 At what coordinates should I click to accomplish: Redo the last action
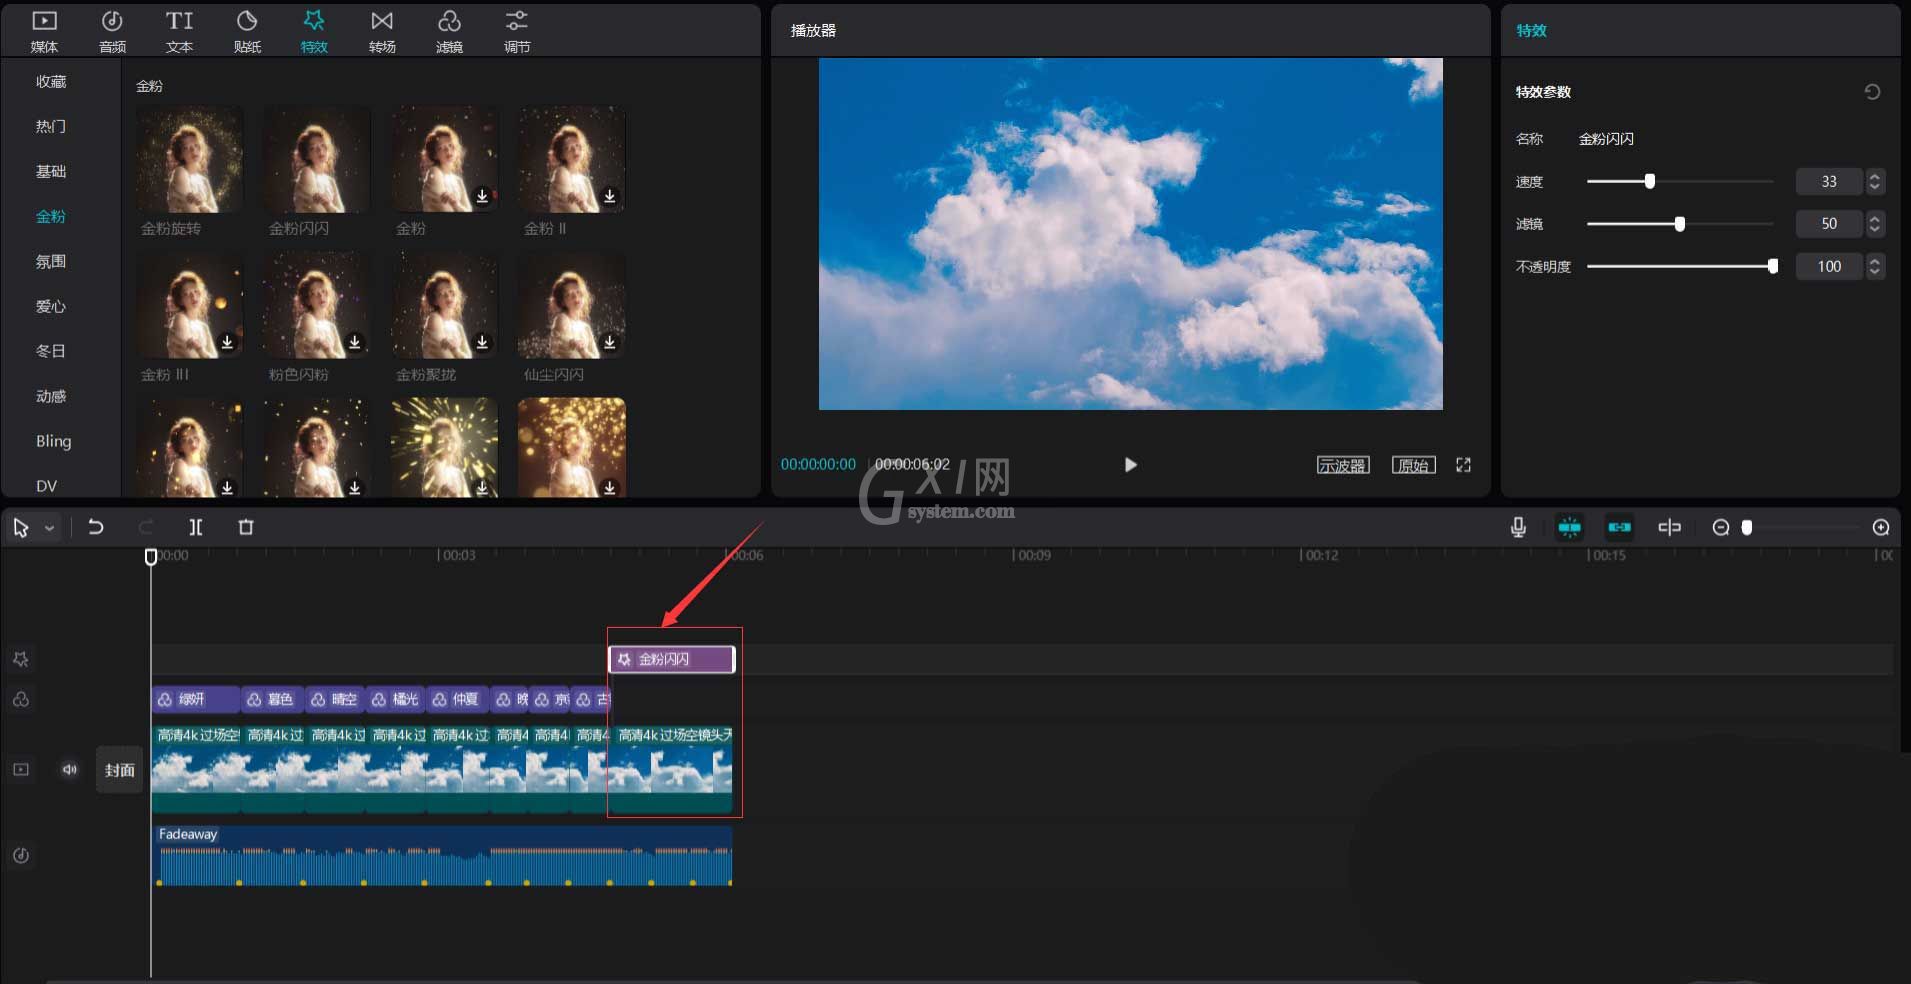[146, 527]
